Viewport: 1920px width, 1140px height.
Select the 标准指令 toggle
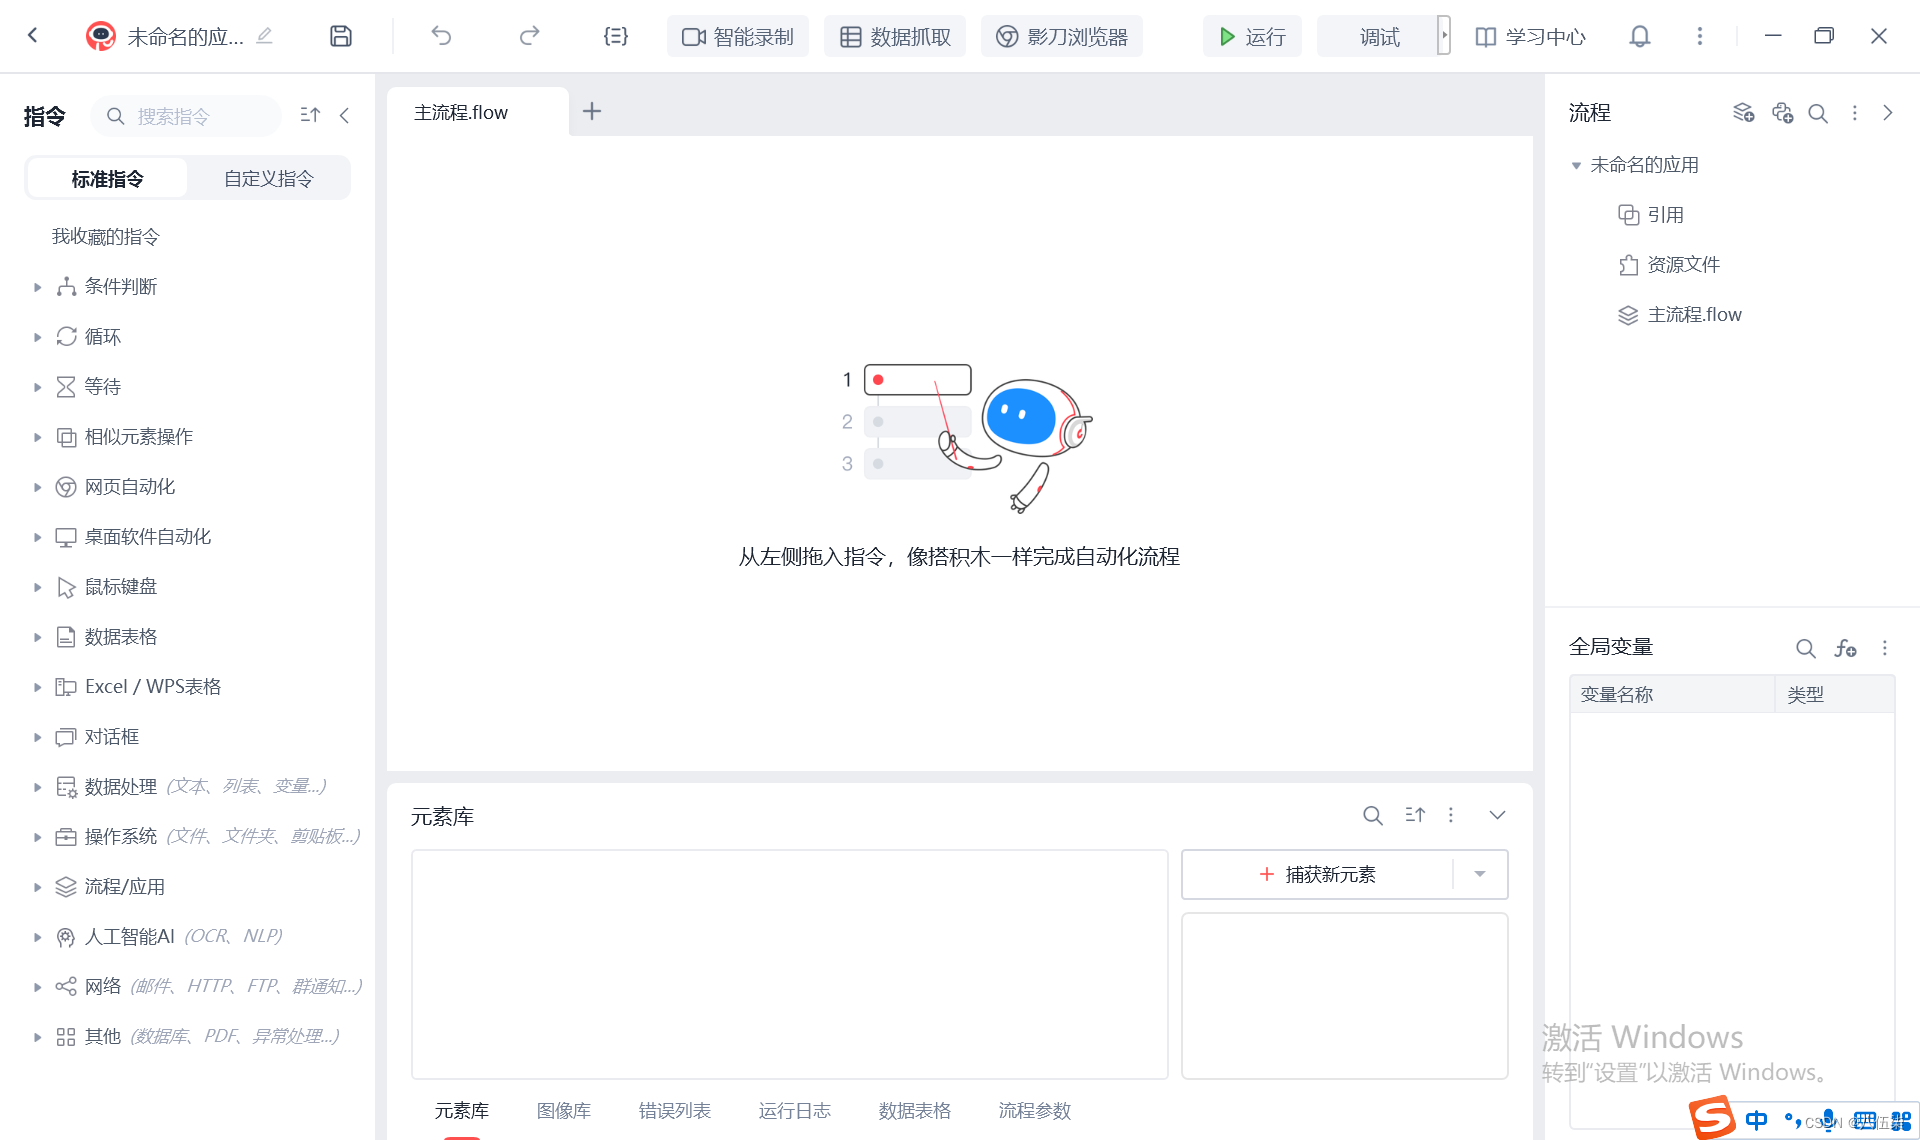pyautogui.click(x=107, y=179)
